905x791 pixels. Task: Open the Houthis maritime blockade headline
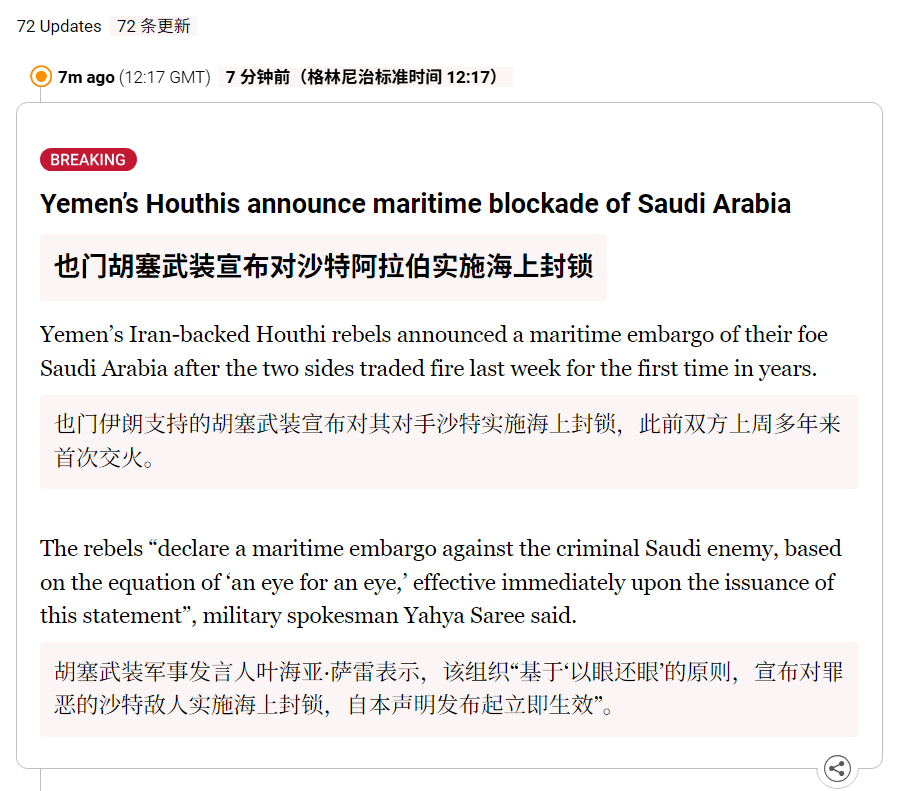[x=415, y=204]
